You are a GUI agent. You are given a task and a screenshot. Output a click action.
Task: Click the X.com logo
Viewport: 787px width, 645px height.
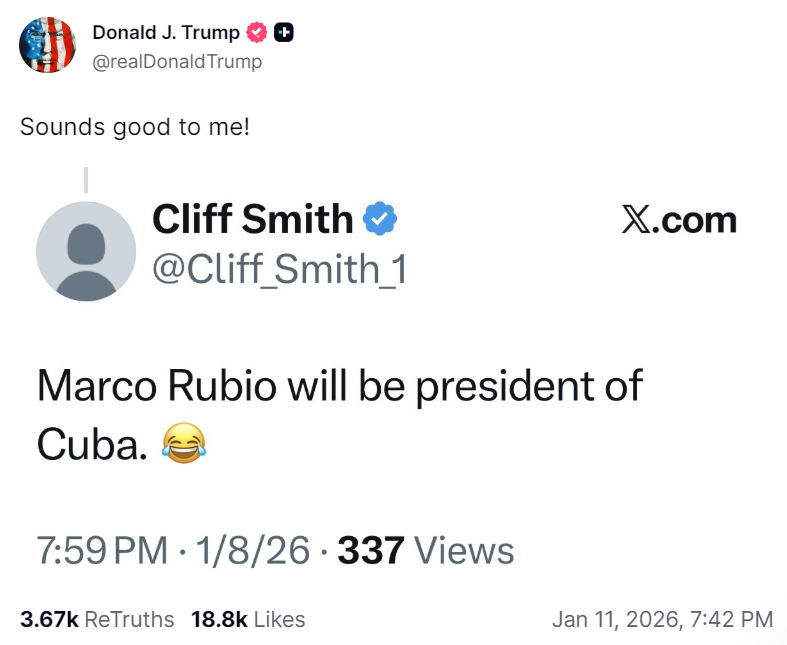coord(678,220)
